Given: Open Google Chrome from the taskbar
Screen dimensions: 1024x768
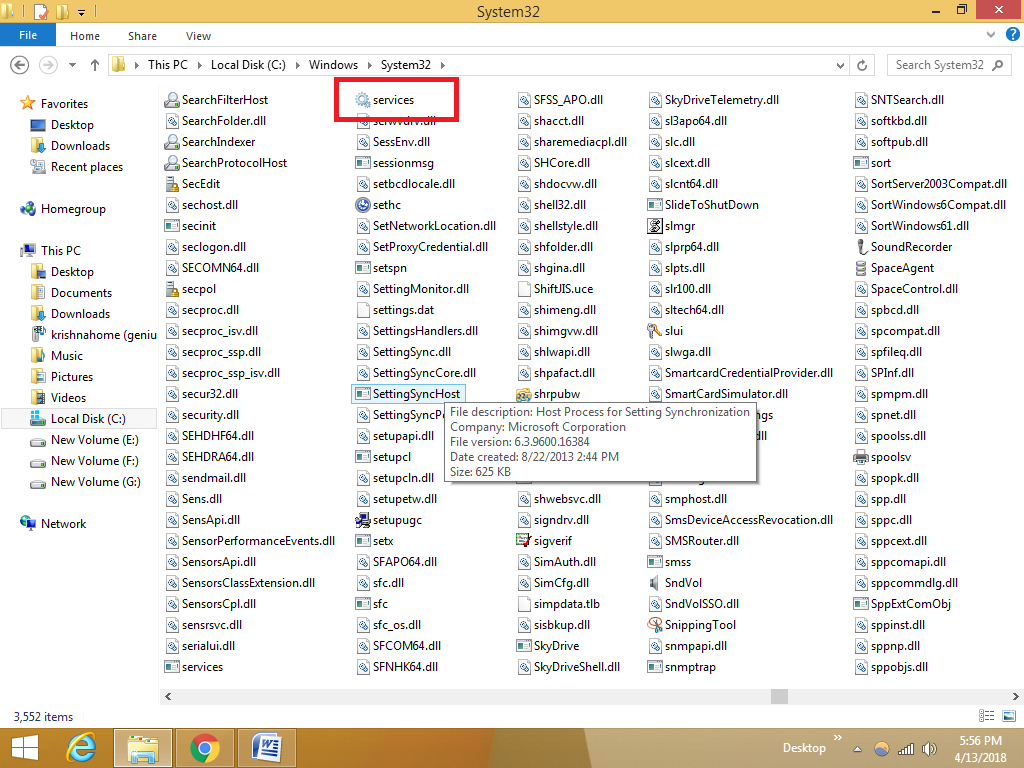Looking at the screenshot, I should [204, 747].
